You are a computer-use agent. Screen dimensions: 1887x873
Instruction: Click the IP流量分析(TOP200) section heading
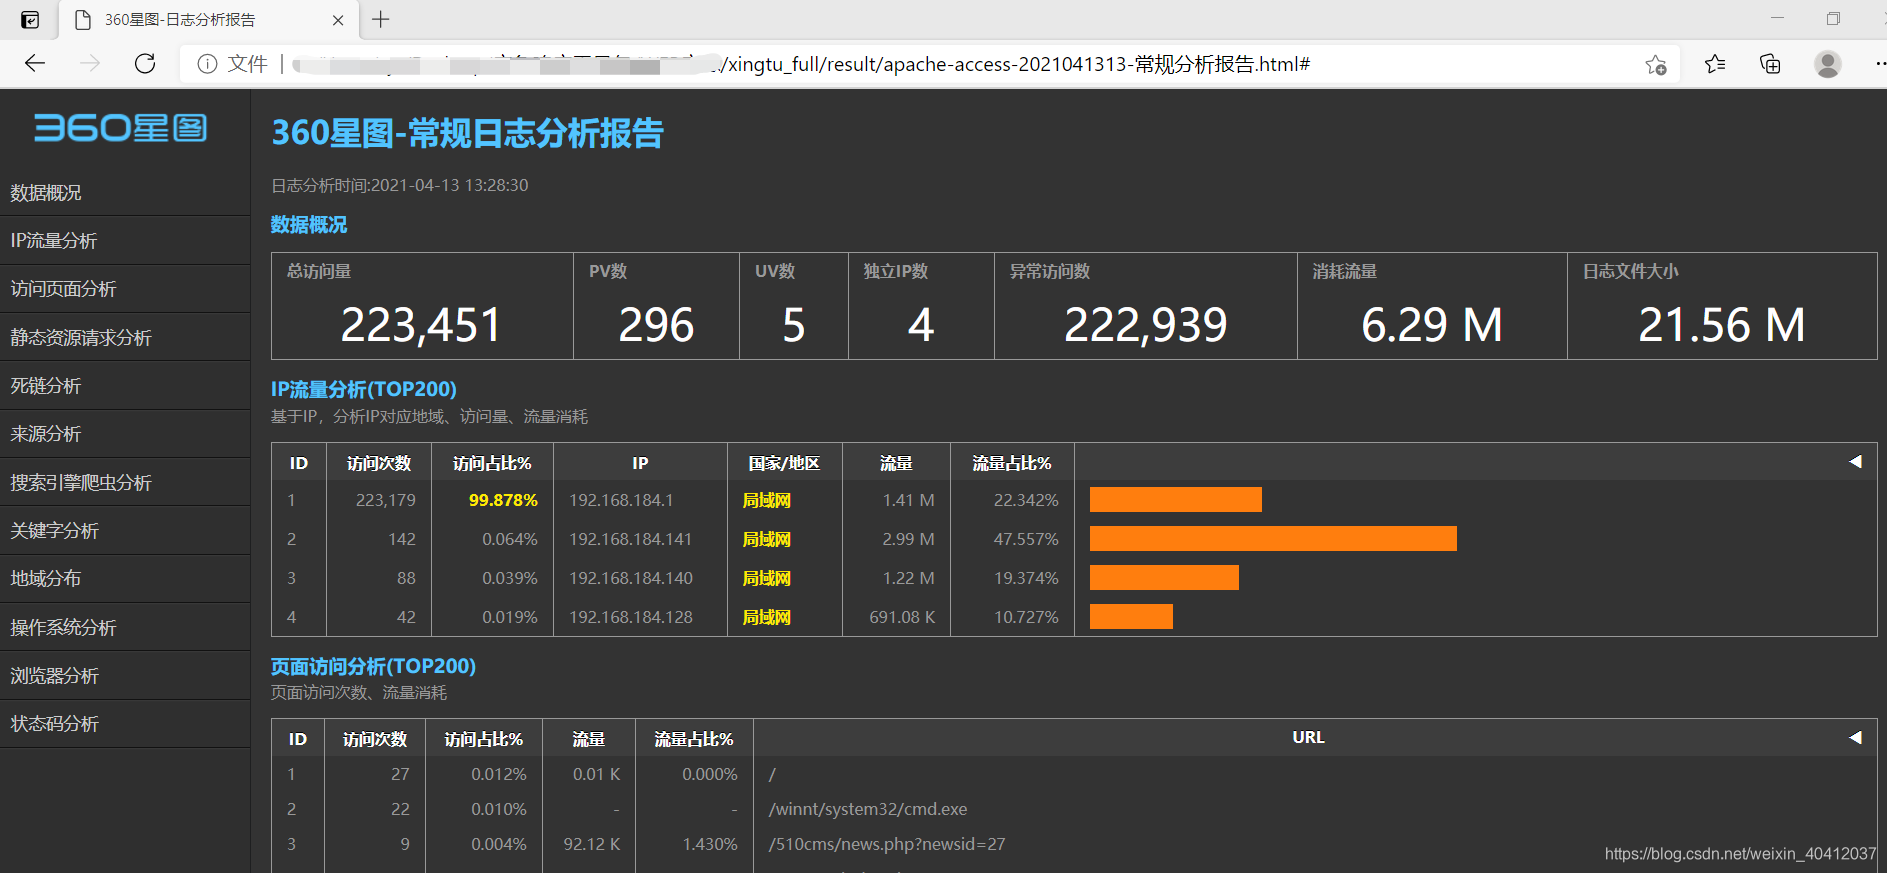(x=364, y=389)
